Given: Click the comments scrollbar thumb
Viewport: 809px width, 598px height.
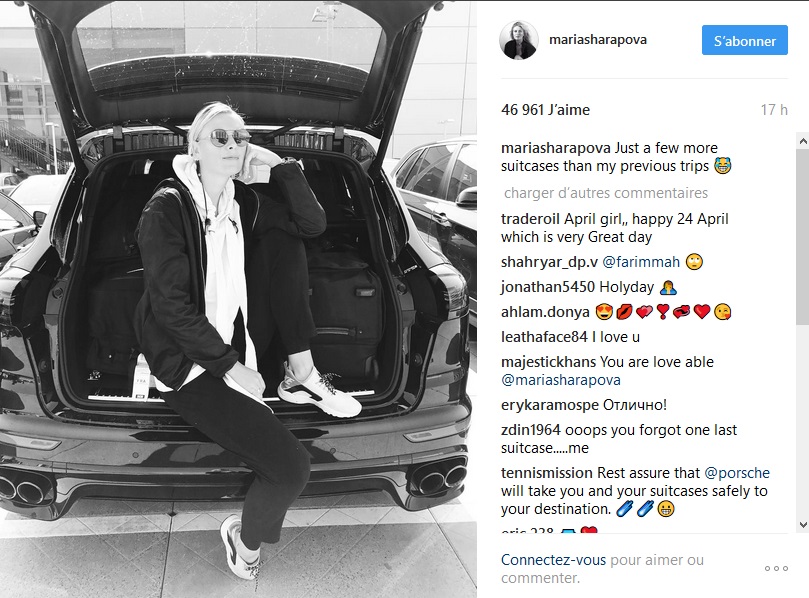Looking at the screenshot, I should pos(803,237).
